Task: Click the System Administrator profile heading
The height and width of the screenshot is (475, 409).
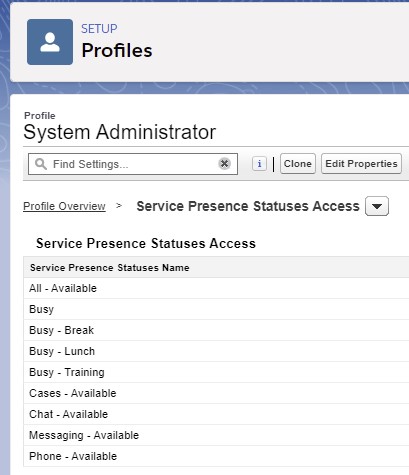Action: (120, 132)
